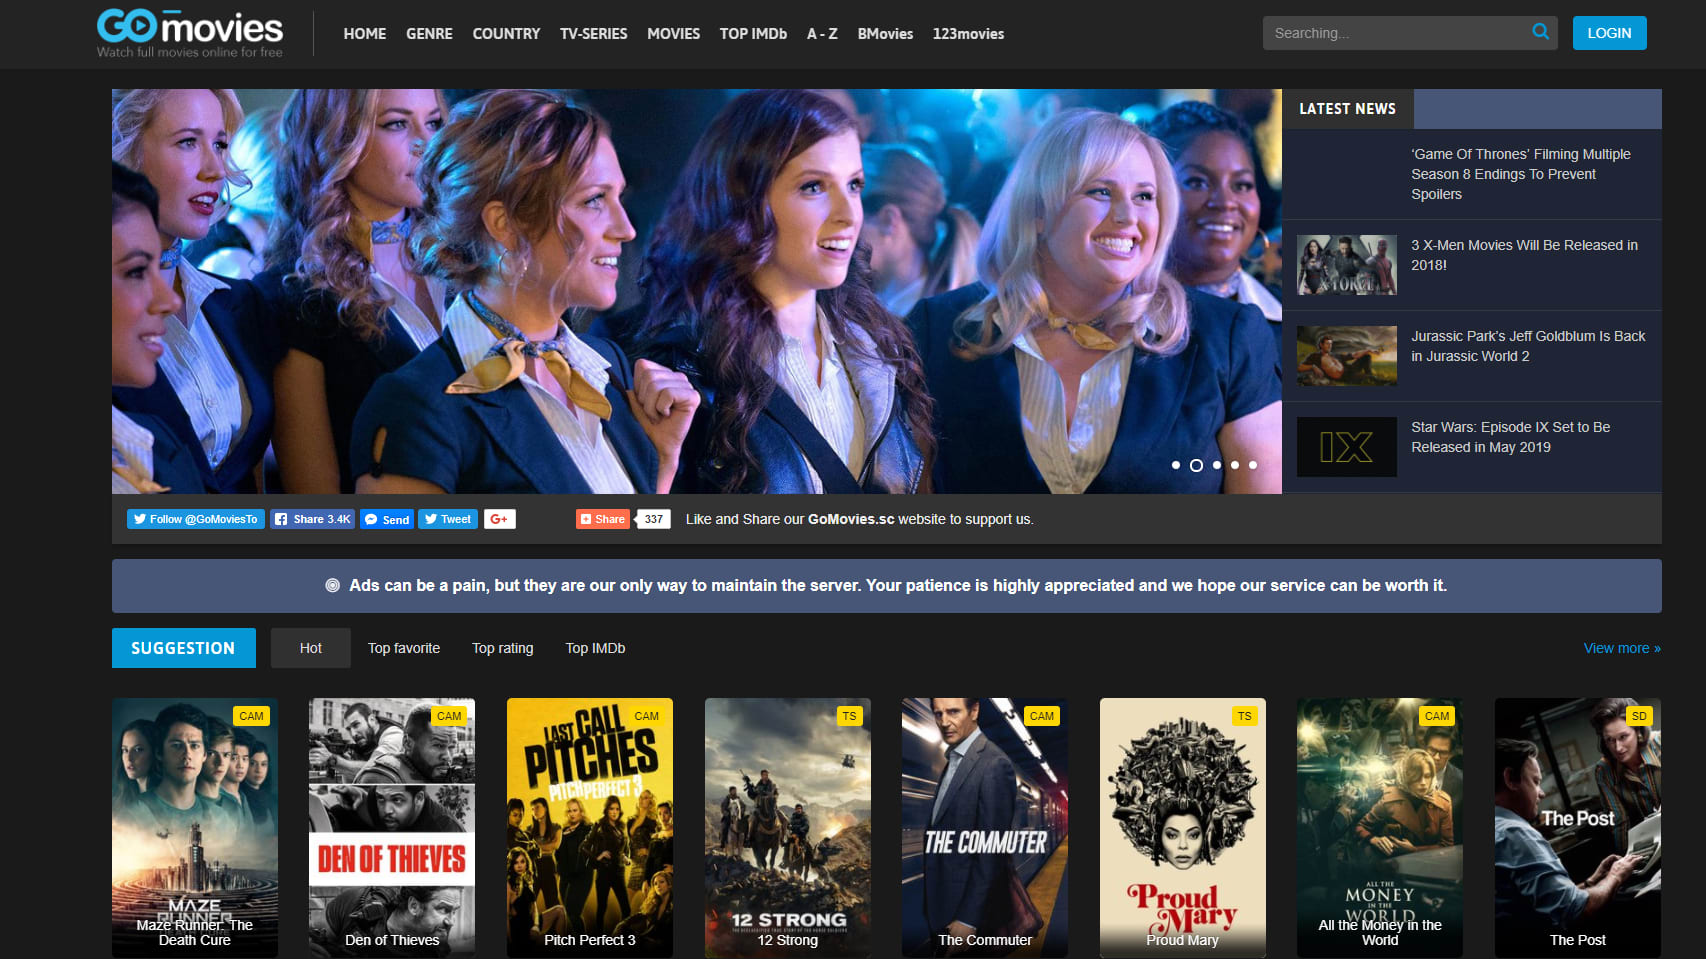Go to the TV-SERIES page
Image resolution: width=1706 pixels, height=959 pixels.
coord(594,34)
